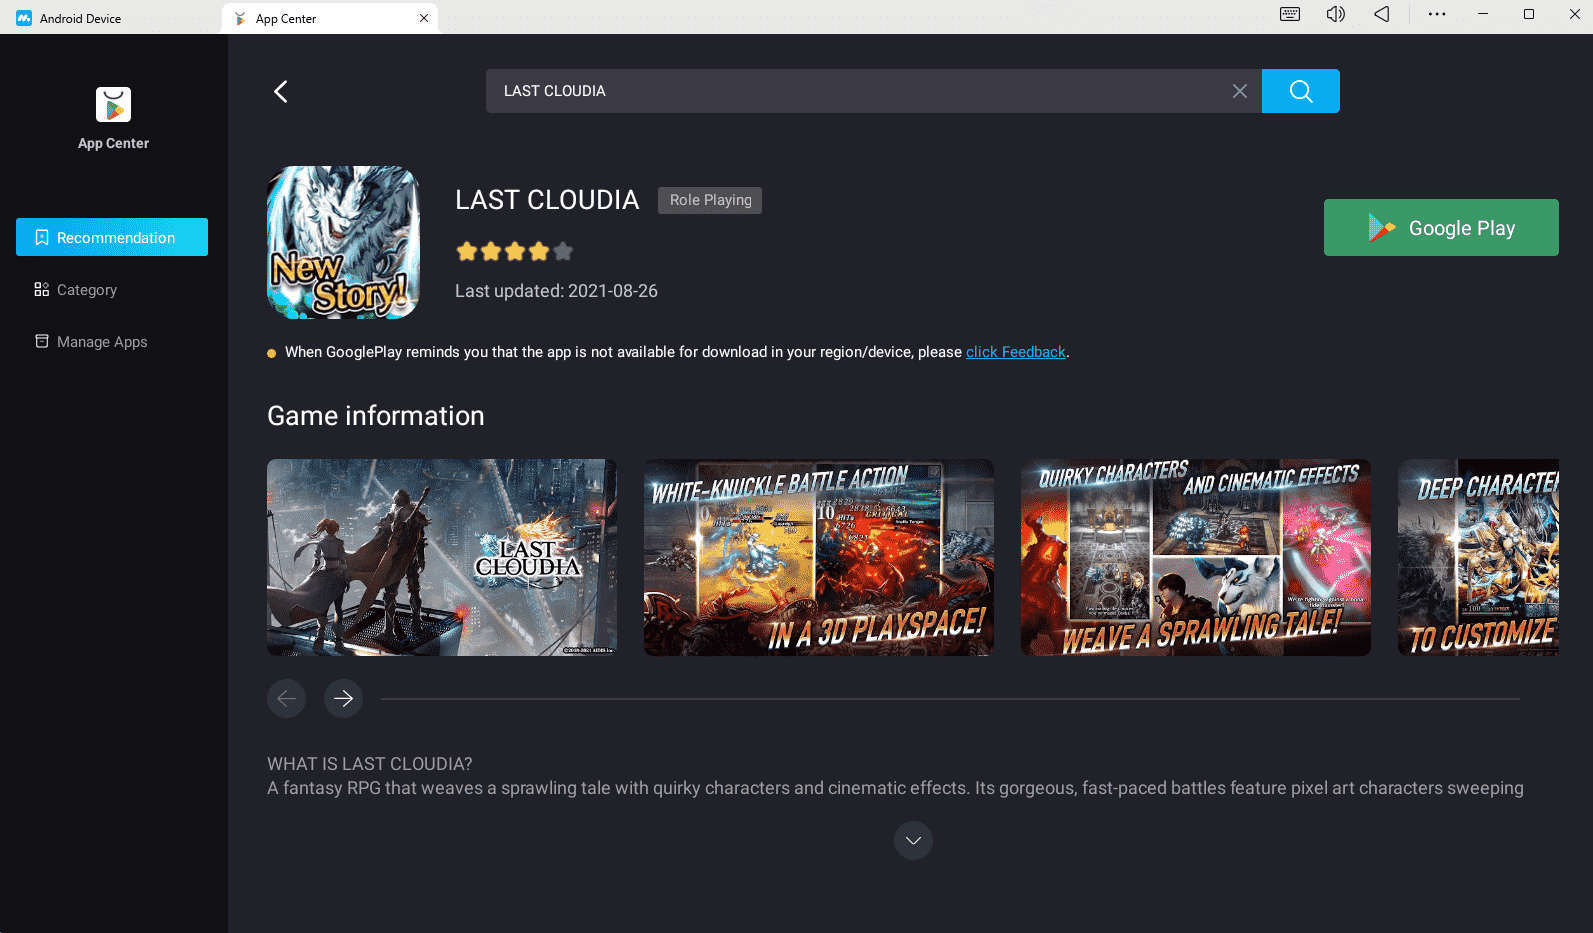1593x933 pixels.
Task: Maximize the emulator window
Action: [1529, 14]
